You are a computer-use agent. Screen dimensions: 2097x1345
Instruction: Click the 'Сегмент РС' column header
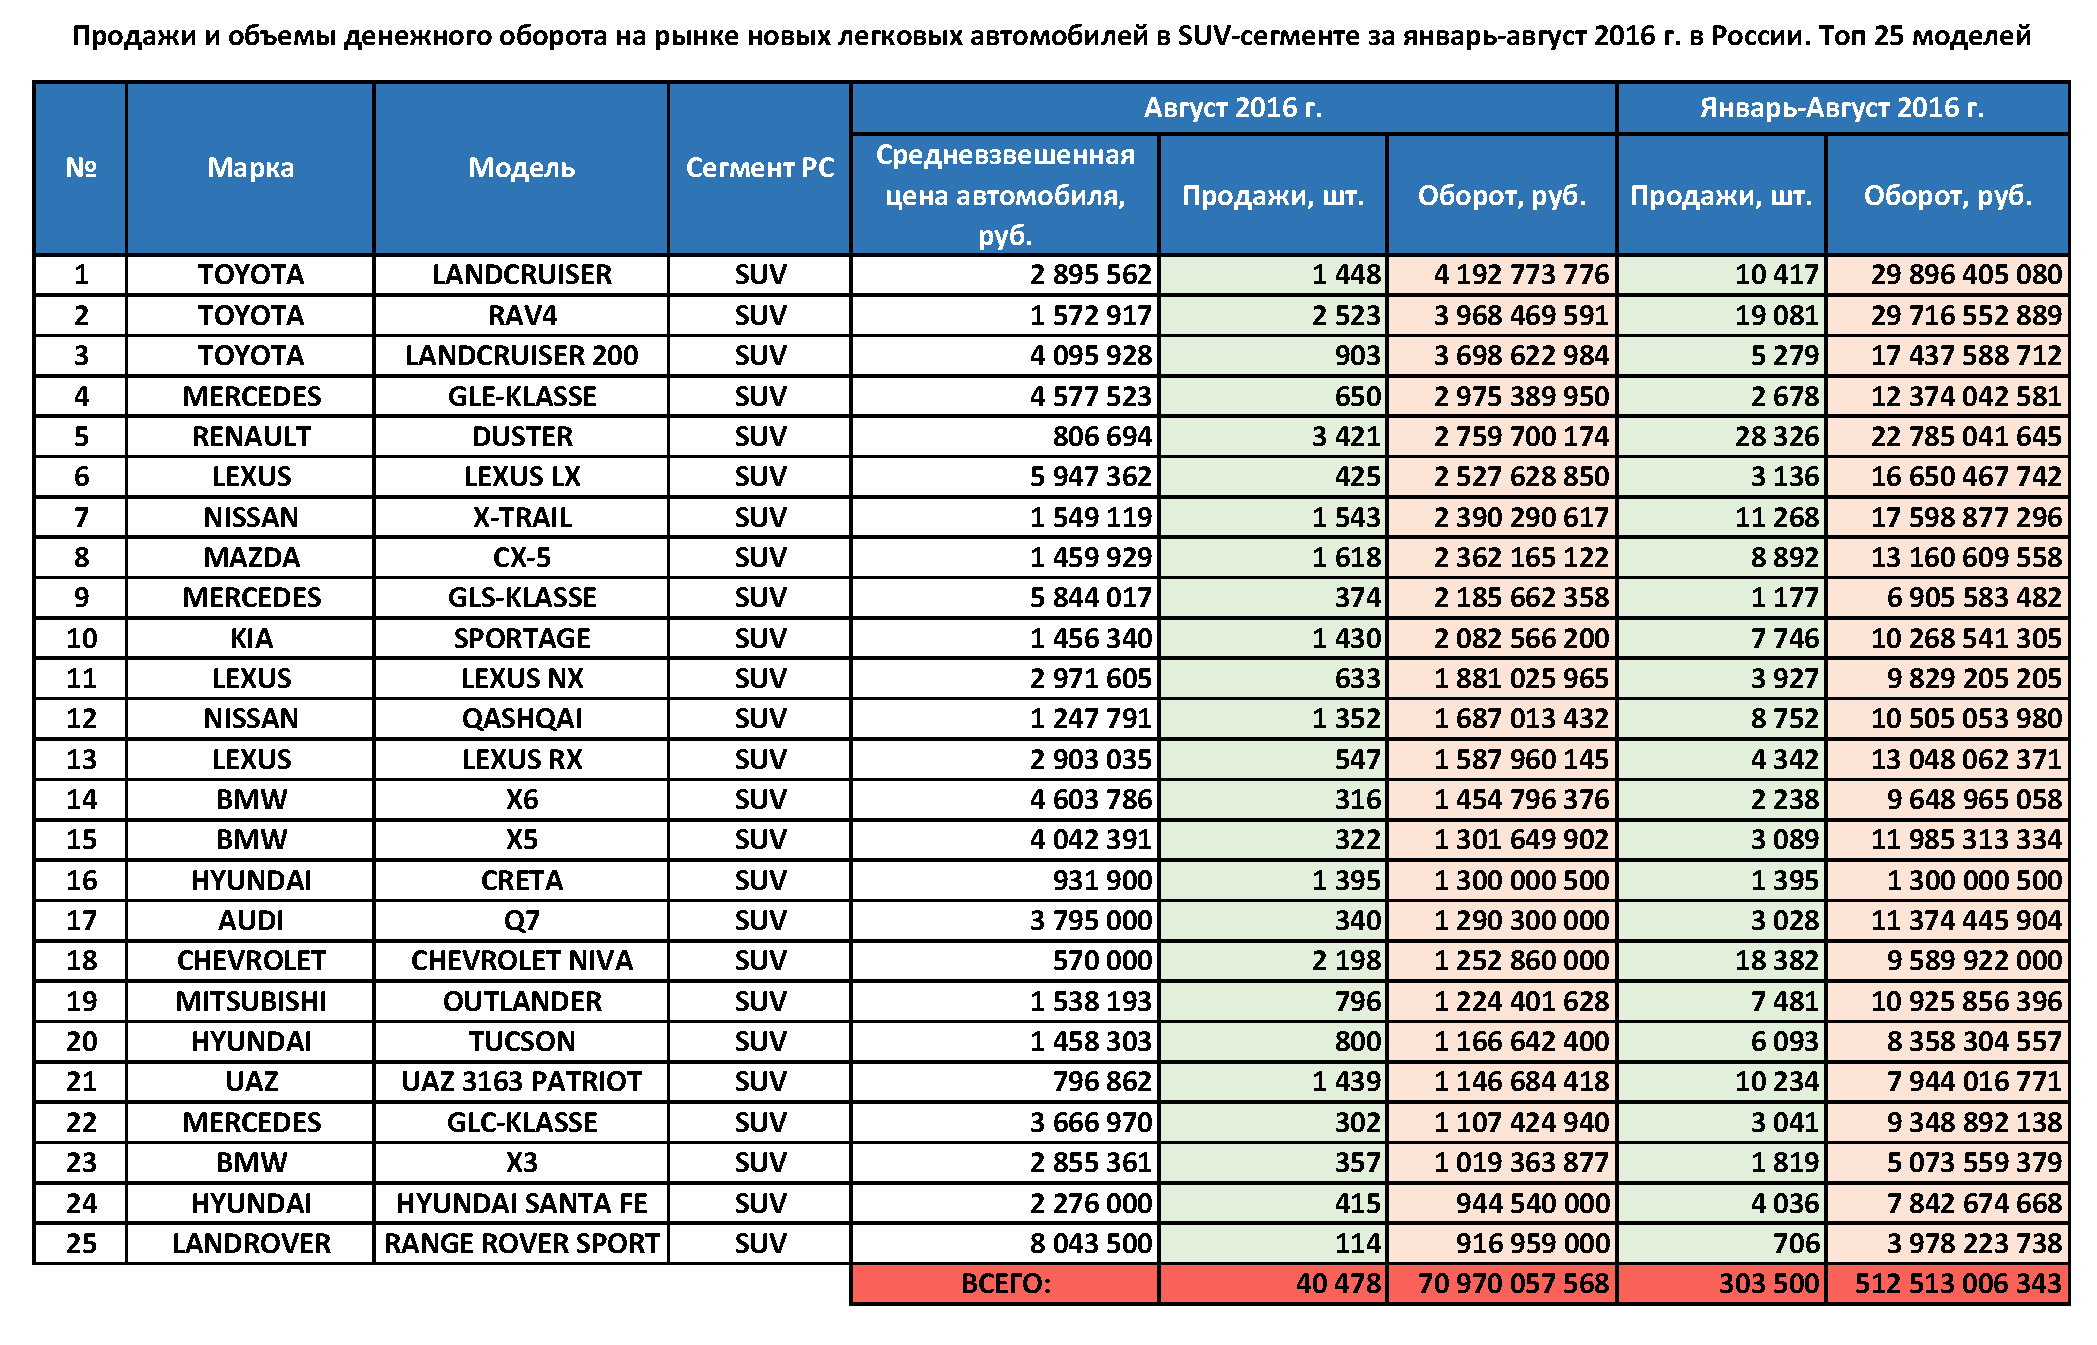point(759,168)
